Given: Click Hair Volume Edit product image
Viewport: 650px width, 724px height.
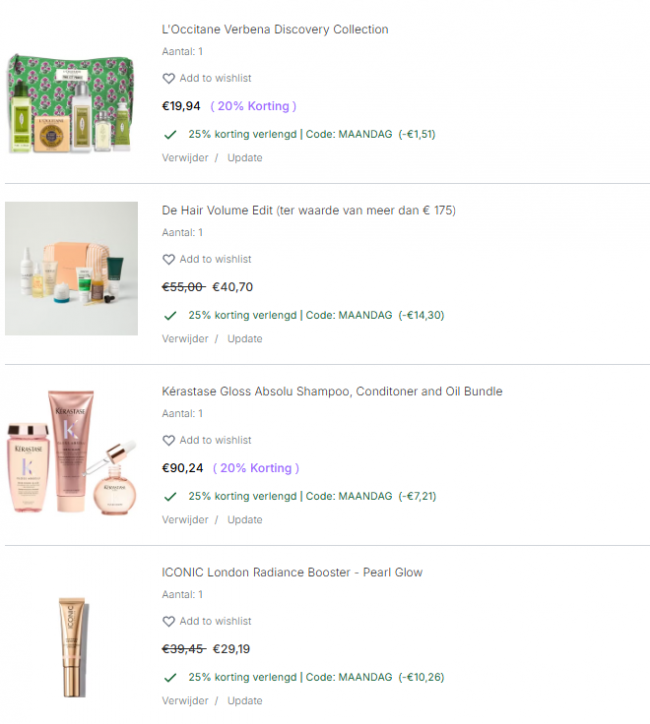Looking at the screenshot, I should [72, 268].
